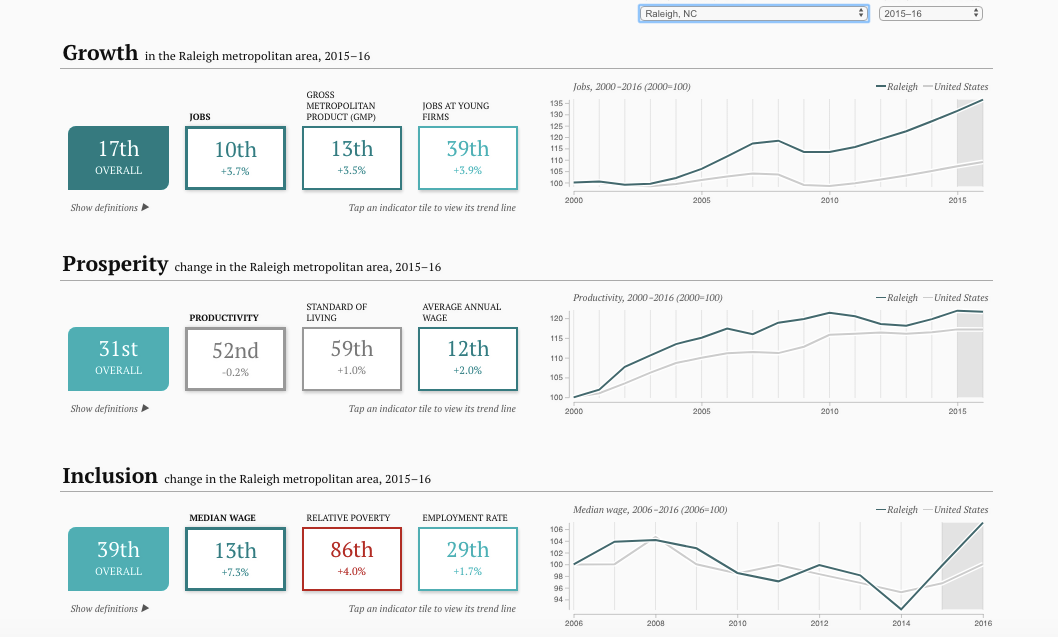Open the 2015–16 year range dropdown

pyautogui.click(x=930, y=13)
